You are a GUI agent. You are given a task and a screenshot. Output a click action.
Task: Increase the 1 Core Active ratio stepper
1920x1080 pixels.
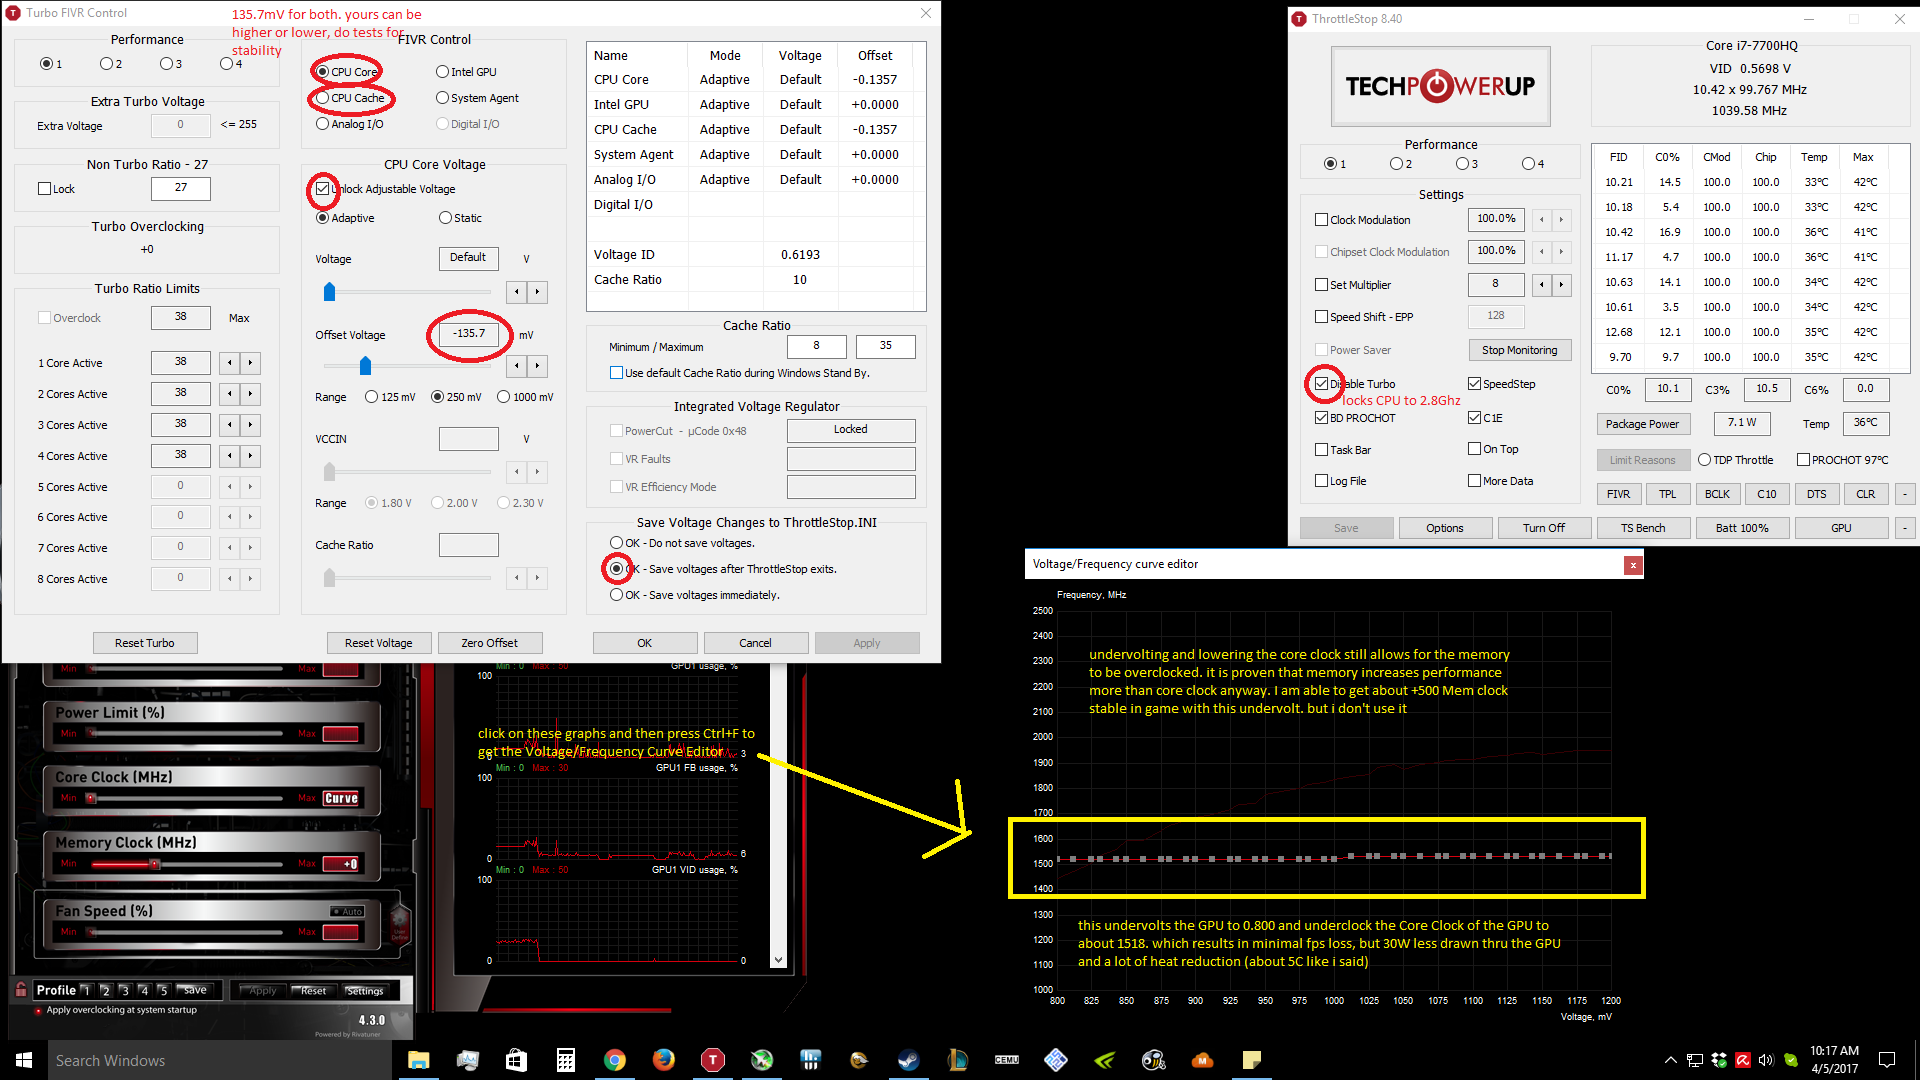(250, 363)
